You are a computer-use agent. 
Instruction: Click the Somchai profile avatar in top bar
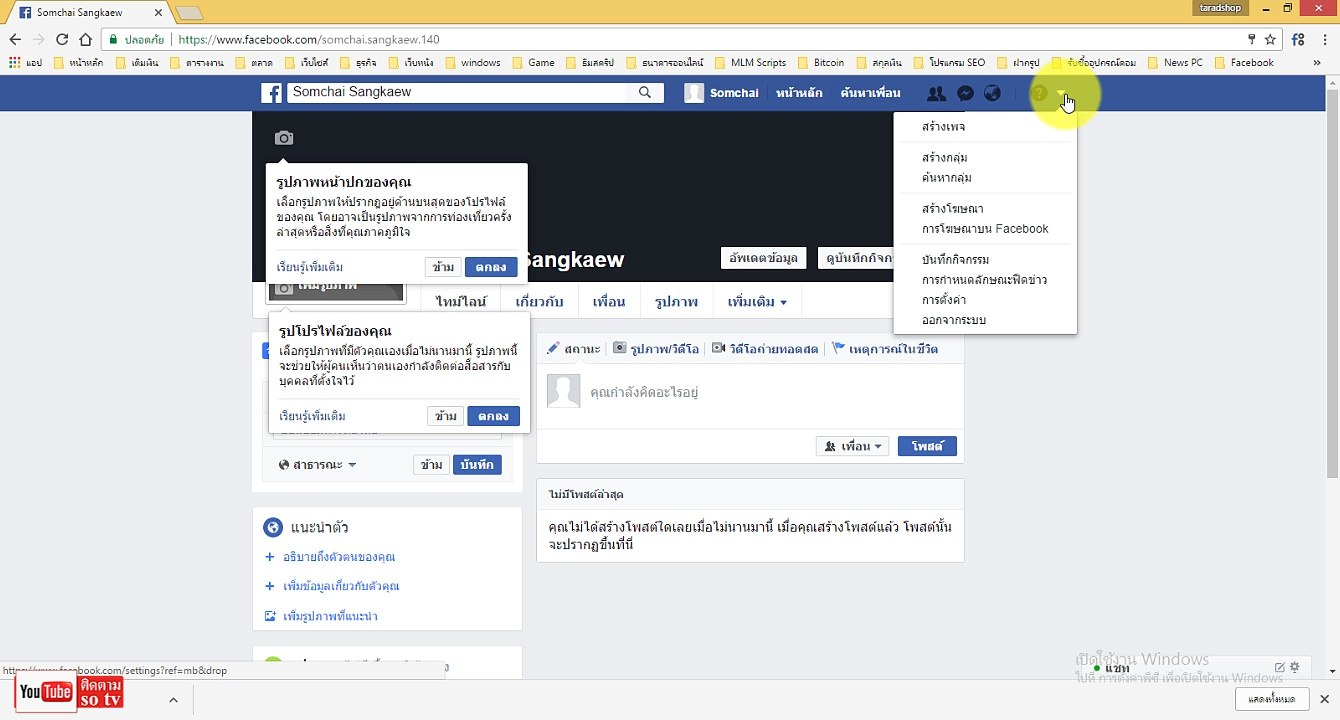(x=694, y=93)
